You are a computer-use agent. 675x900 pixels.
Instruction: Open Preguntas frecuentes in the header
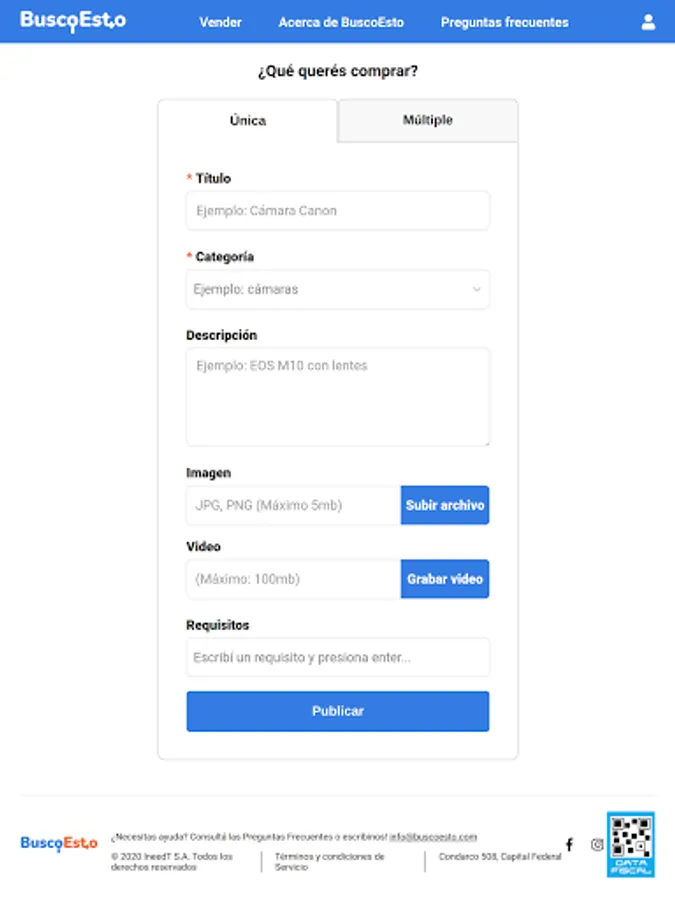[505, 22]
